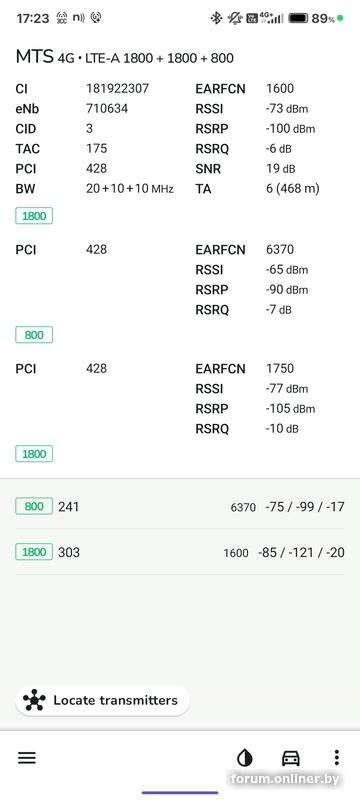Tap the battery icon in status bar

(298, 18)
